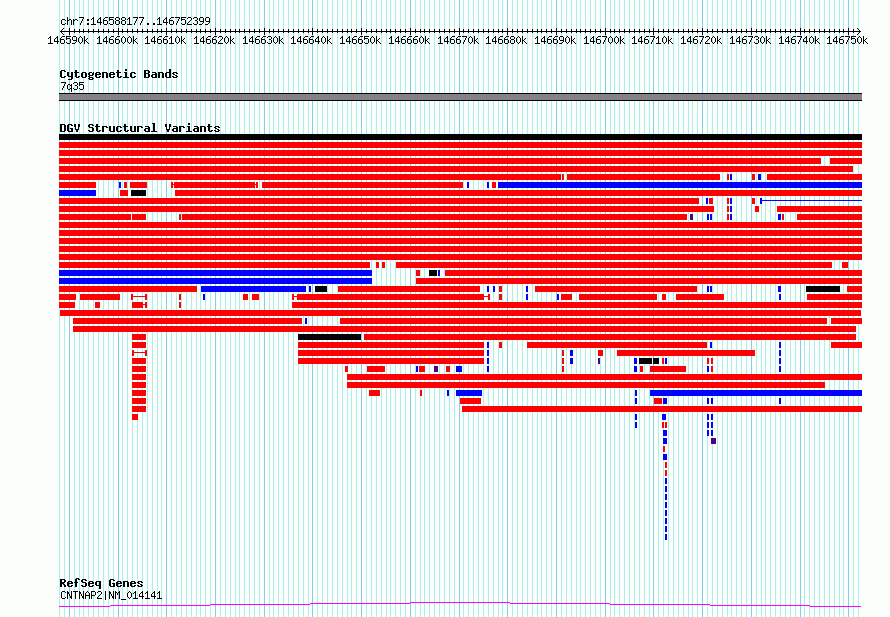This screenshot has width=890, height=617.
Task: Click the 146640k ruler label
Action: tap(311, 40)
